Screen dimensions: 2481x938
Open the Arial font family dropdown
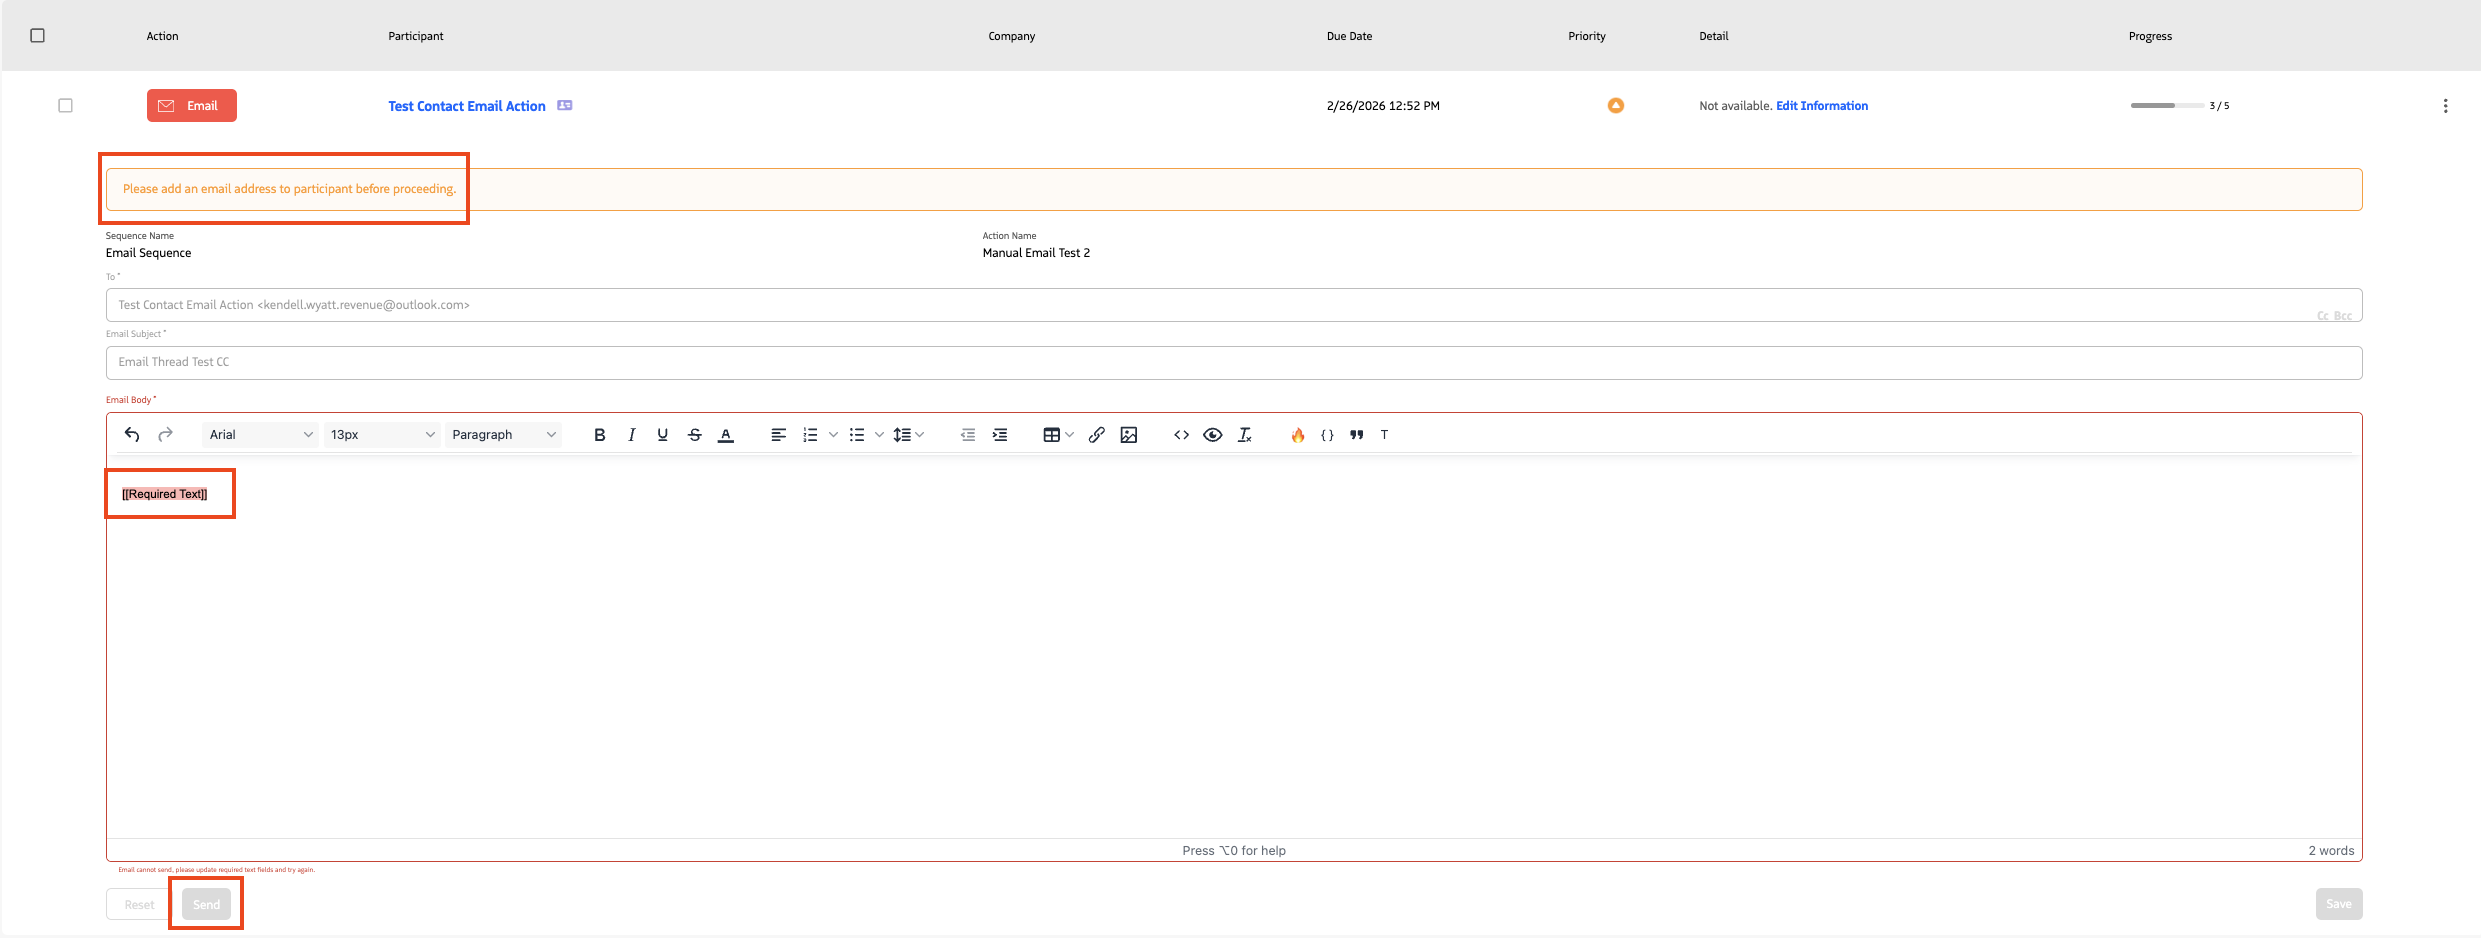pyautogui.click(x=259, y=434)
